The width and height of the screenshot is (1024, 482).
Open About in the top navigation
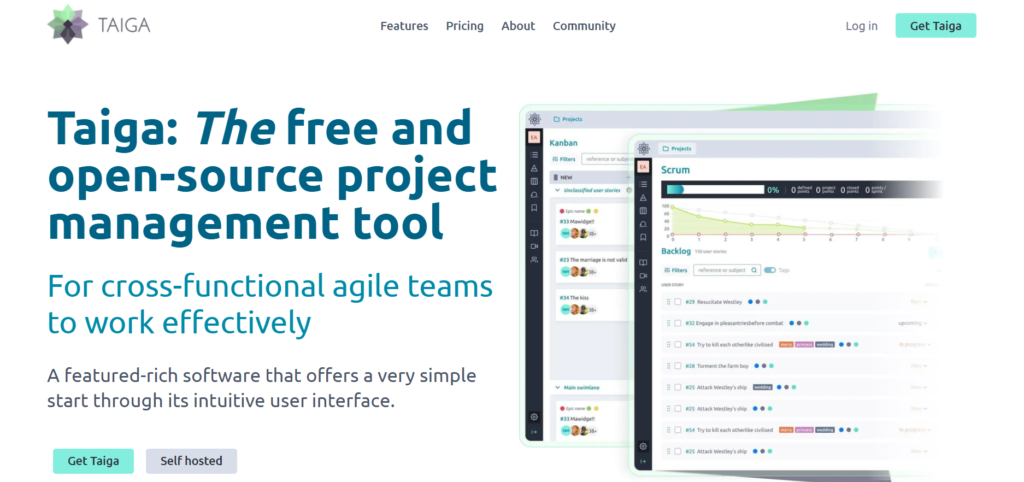point(518,26)
